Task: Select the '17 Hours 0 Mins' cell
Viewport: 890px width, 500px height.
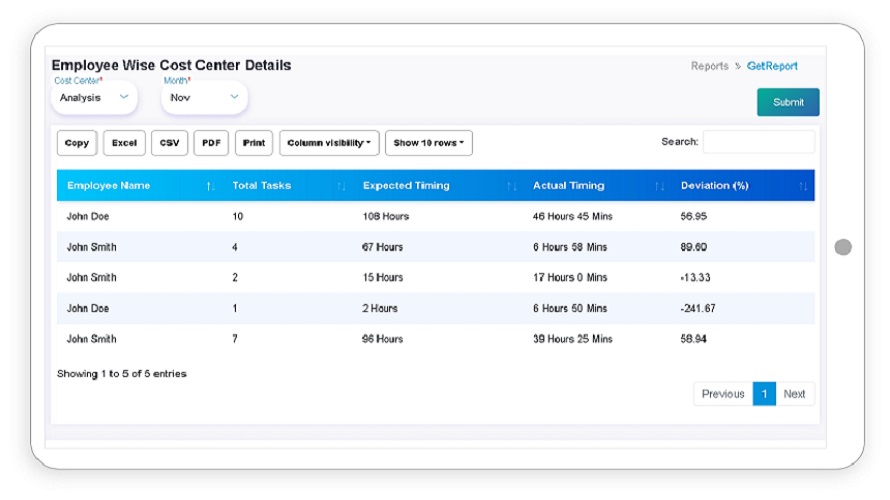Action: [570, 278]
